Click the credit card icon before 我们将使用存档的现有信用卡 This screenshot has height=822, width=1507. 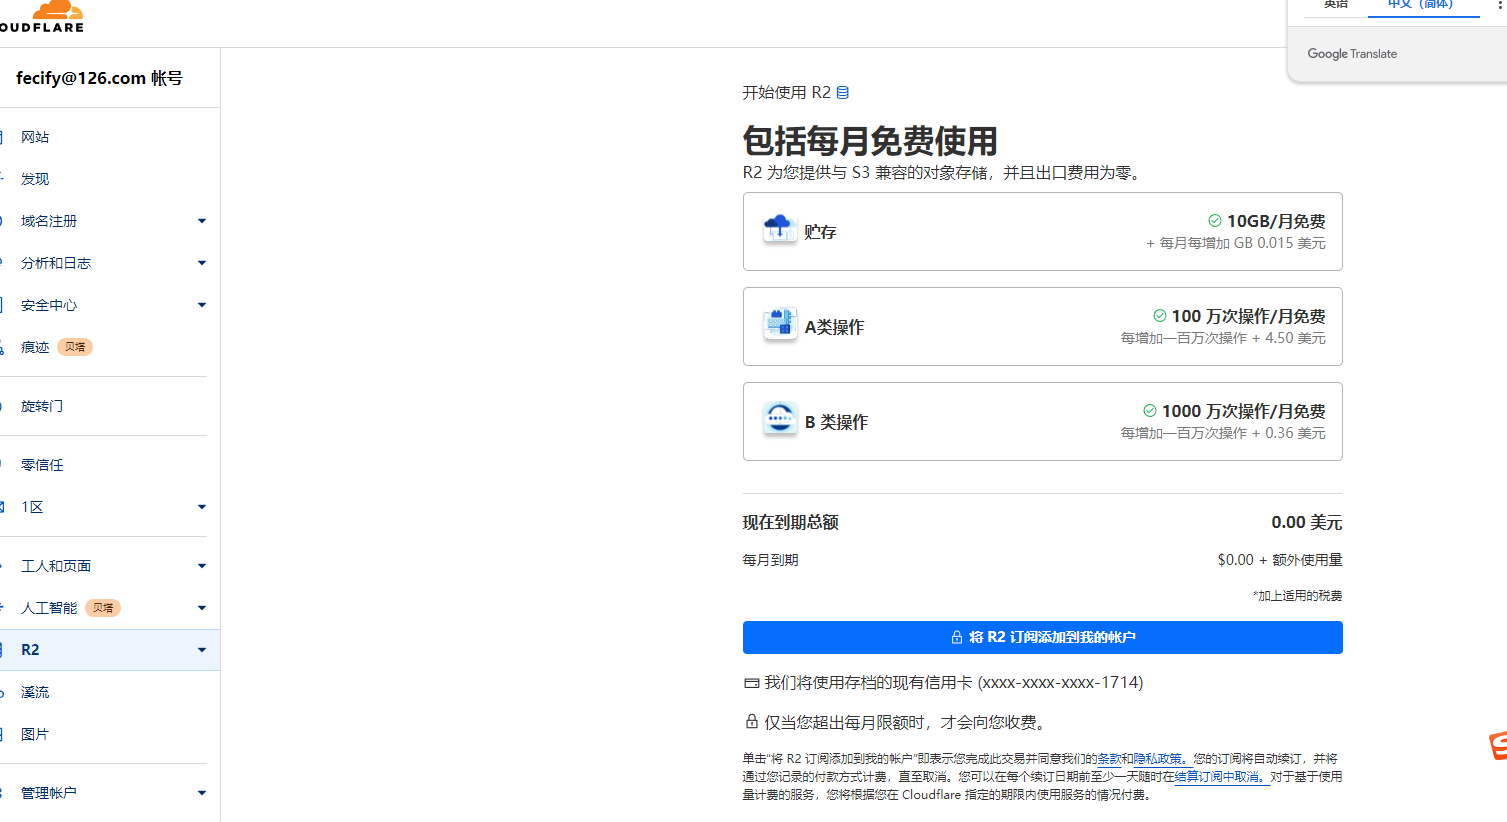coord(751,683)
